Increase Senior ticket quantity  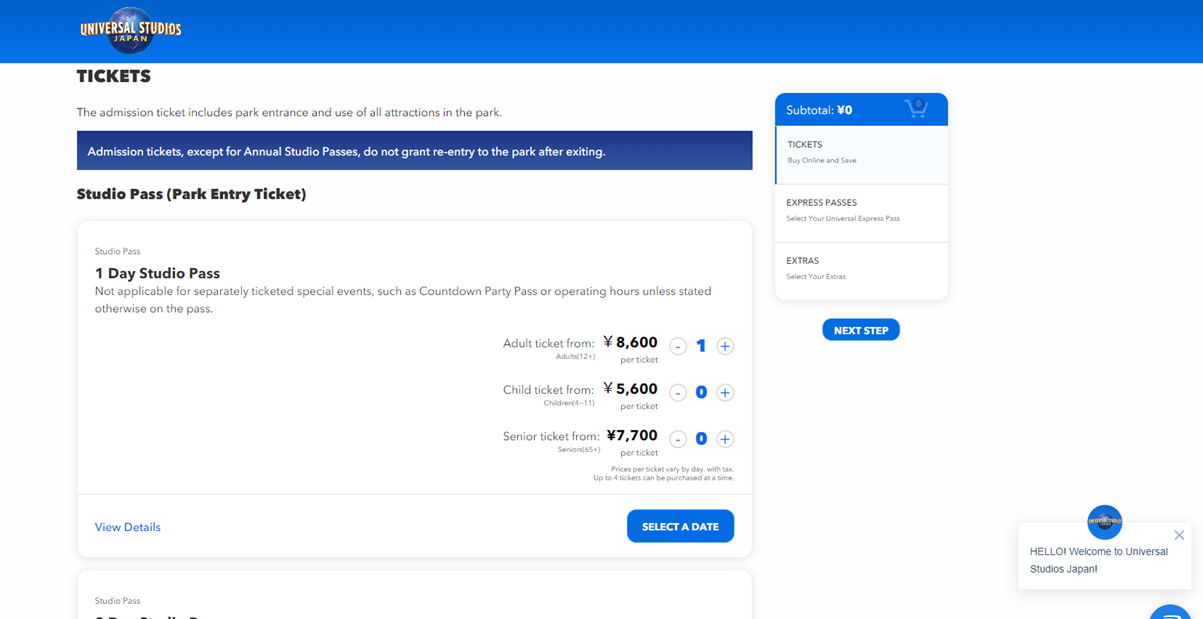coord(725,439)
